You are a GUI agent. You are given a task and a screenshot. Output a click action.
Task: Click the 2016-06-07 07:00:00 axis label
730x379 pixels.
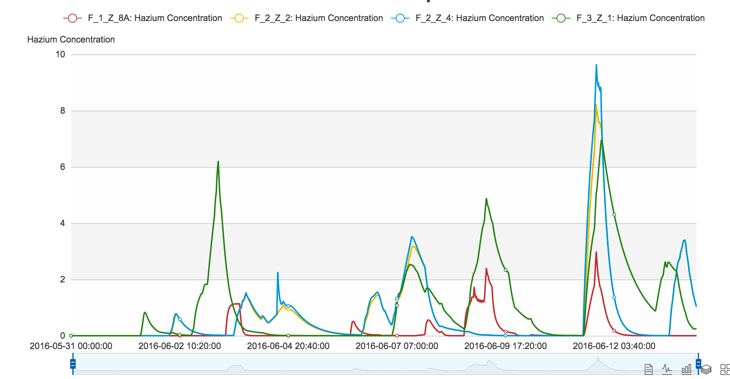pyautogui.click(x=397, y=346)
